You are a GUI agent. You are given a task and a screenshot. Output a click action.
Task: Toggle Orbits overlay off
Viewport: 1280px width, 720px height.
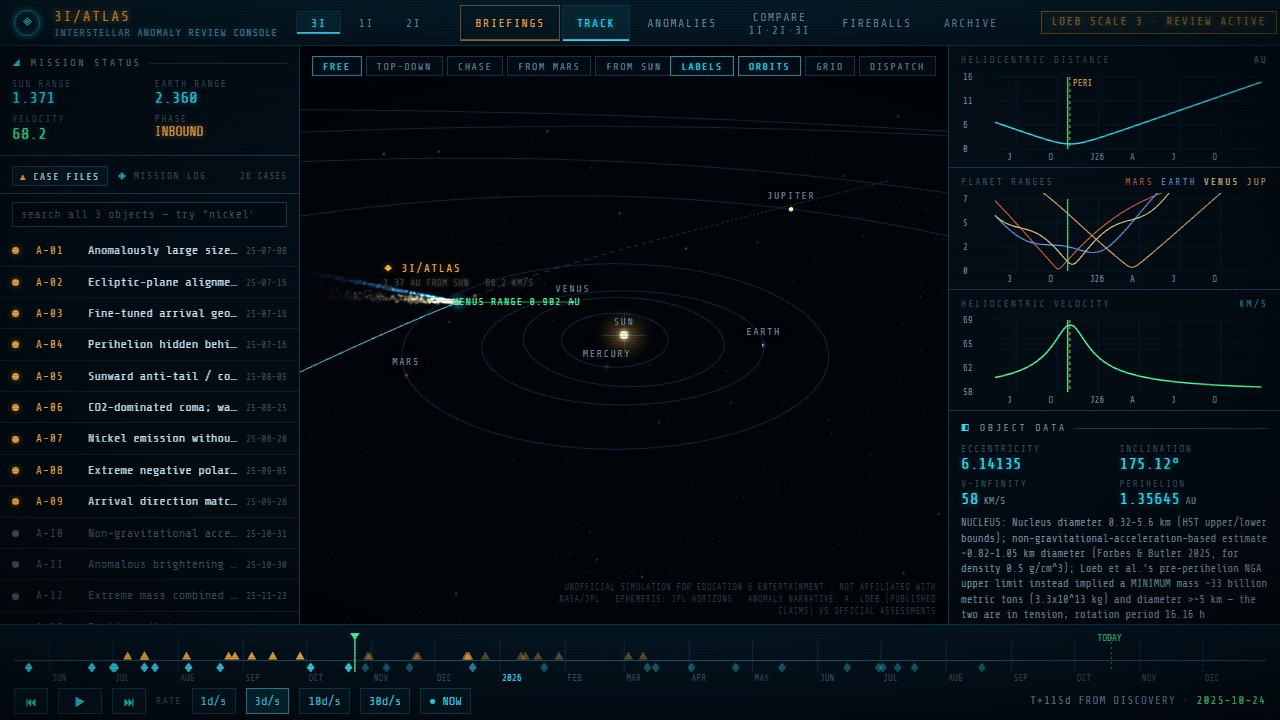770,67
